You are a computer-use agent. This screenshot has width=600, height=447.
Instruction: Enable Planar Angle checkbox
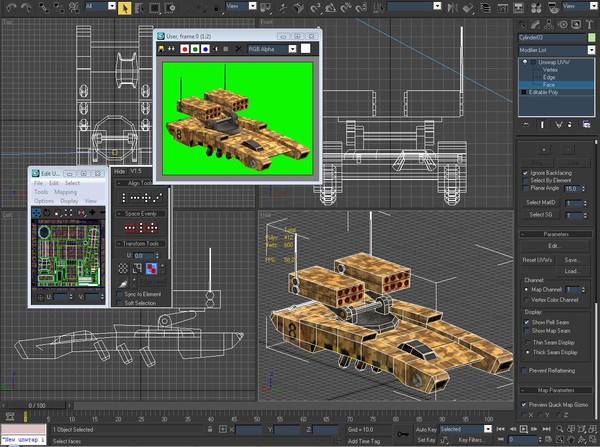(525, 188)
